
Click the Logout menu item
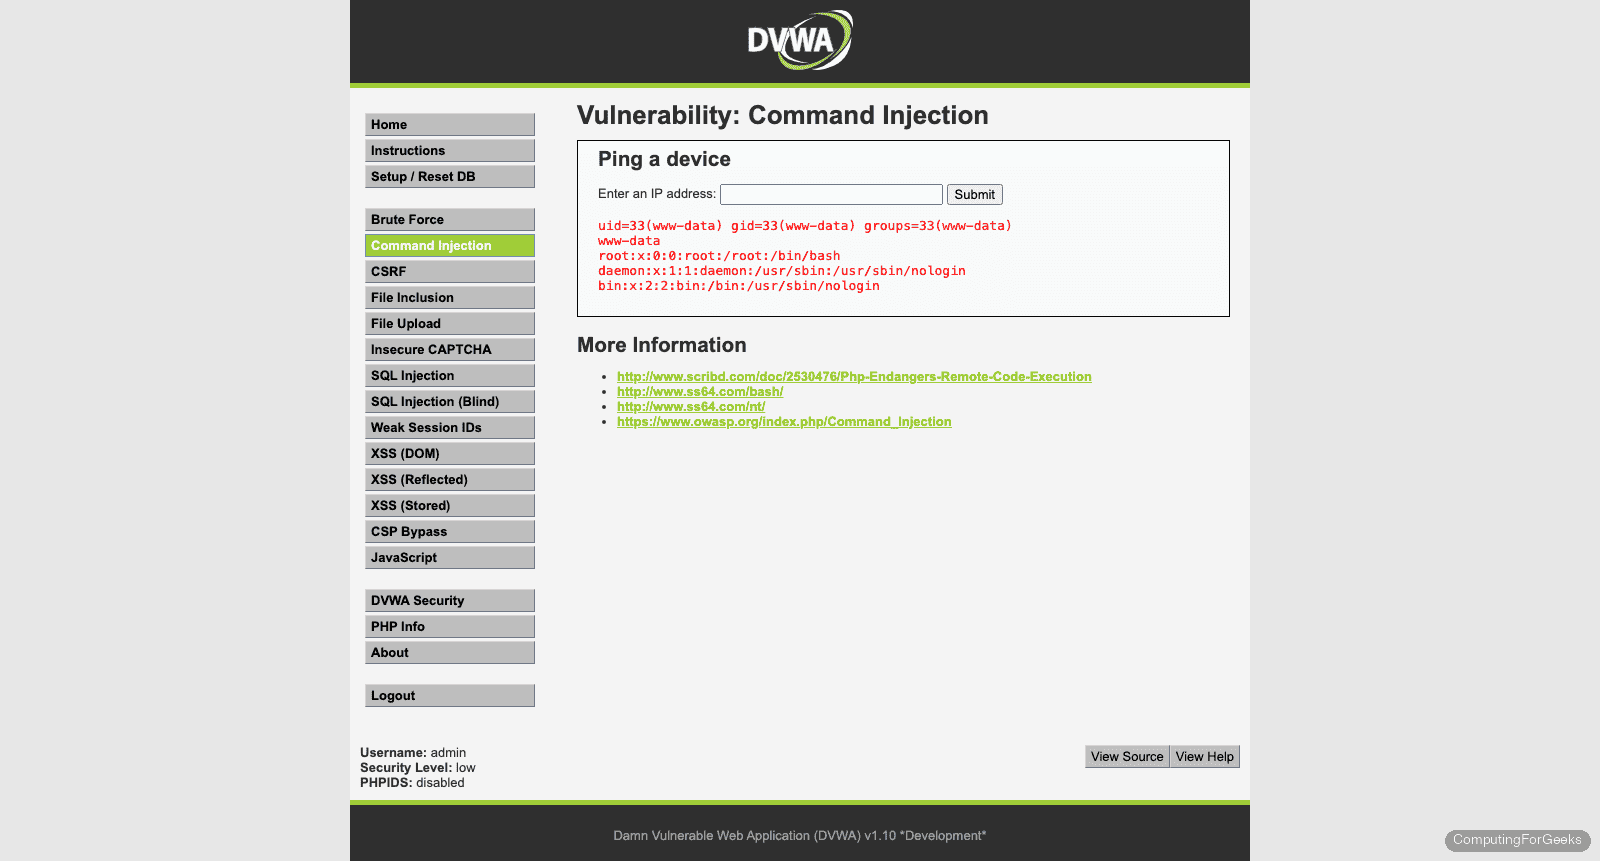pos(450,696)
